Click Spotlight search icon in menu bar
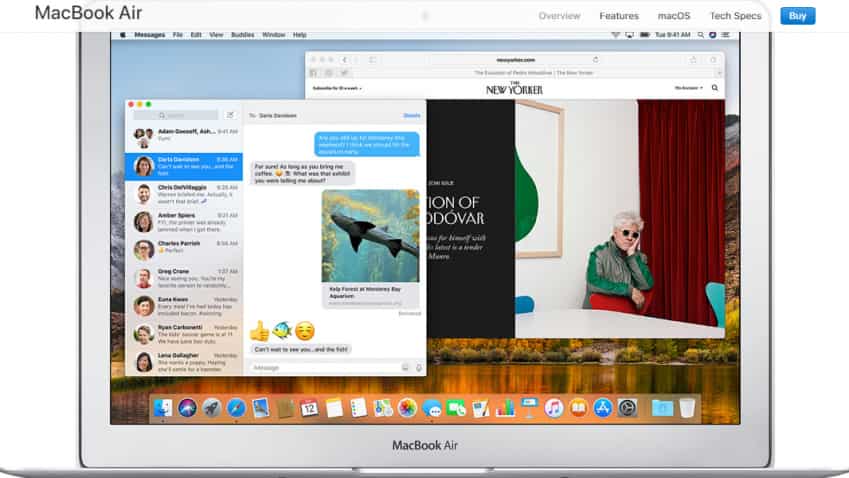Screen dimensions: 849x478 coord(701,35)
